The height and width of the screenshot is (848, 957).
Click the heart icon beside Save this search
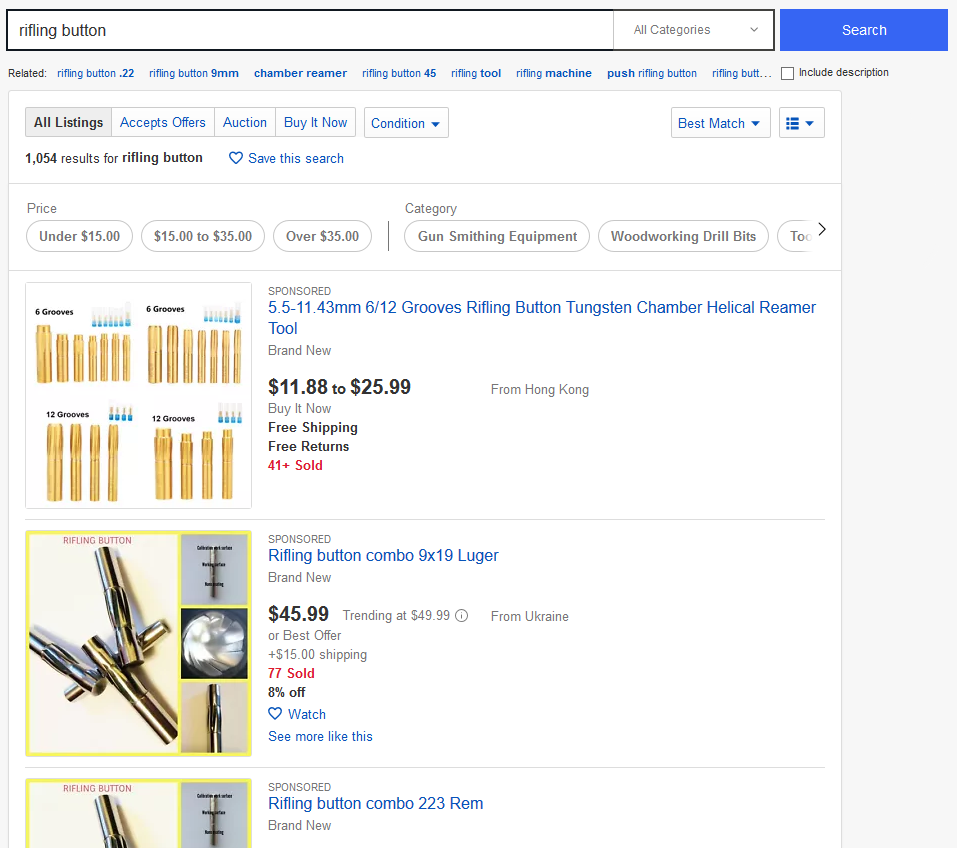[x=236, y=158]
